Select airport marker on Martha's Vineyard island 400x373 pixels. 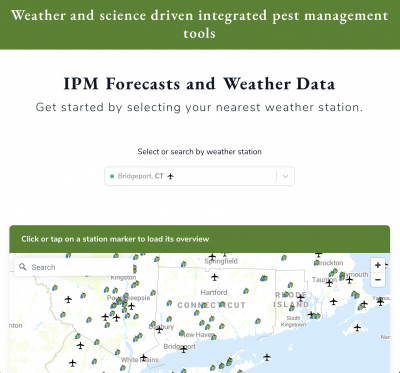click(357, 328)
